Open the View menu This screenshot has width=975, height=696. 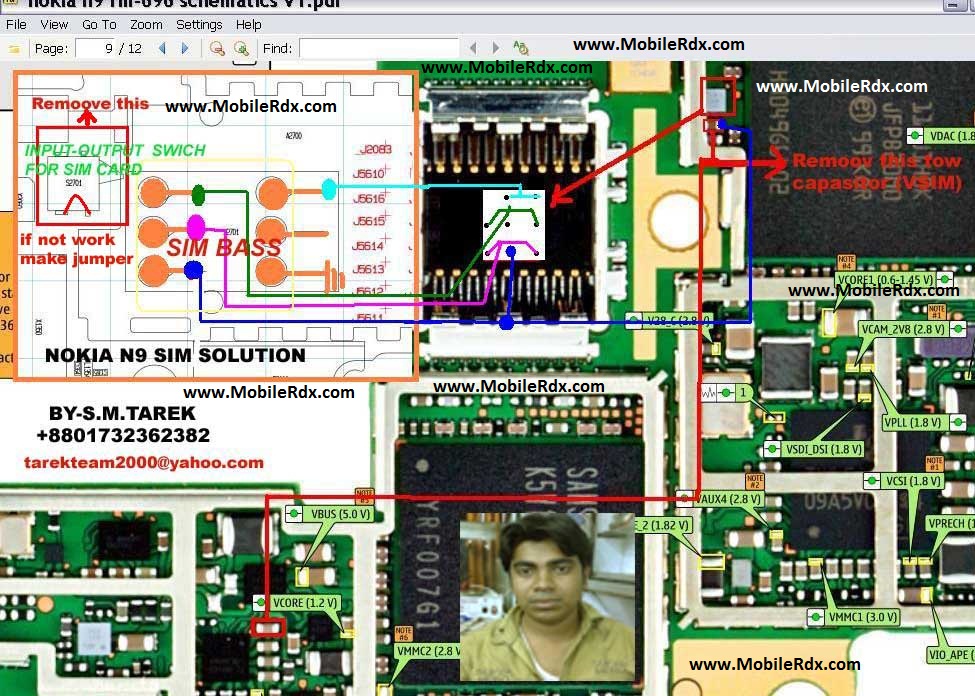[x=54, y=25]
